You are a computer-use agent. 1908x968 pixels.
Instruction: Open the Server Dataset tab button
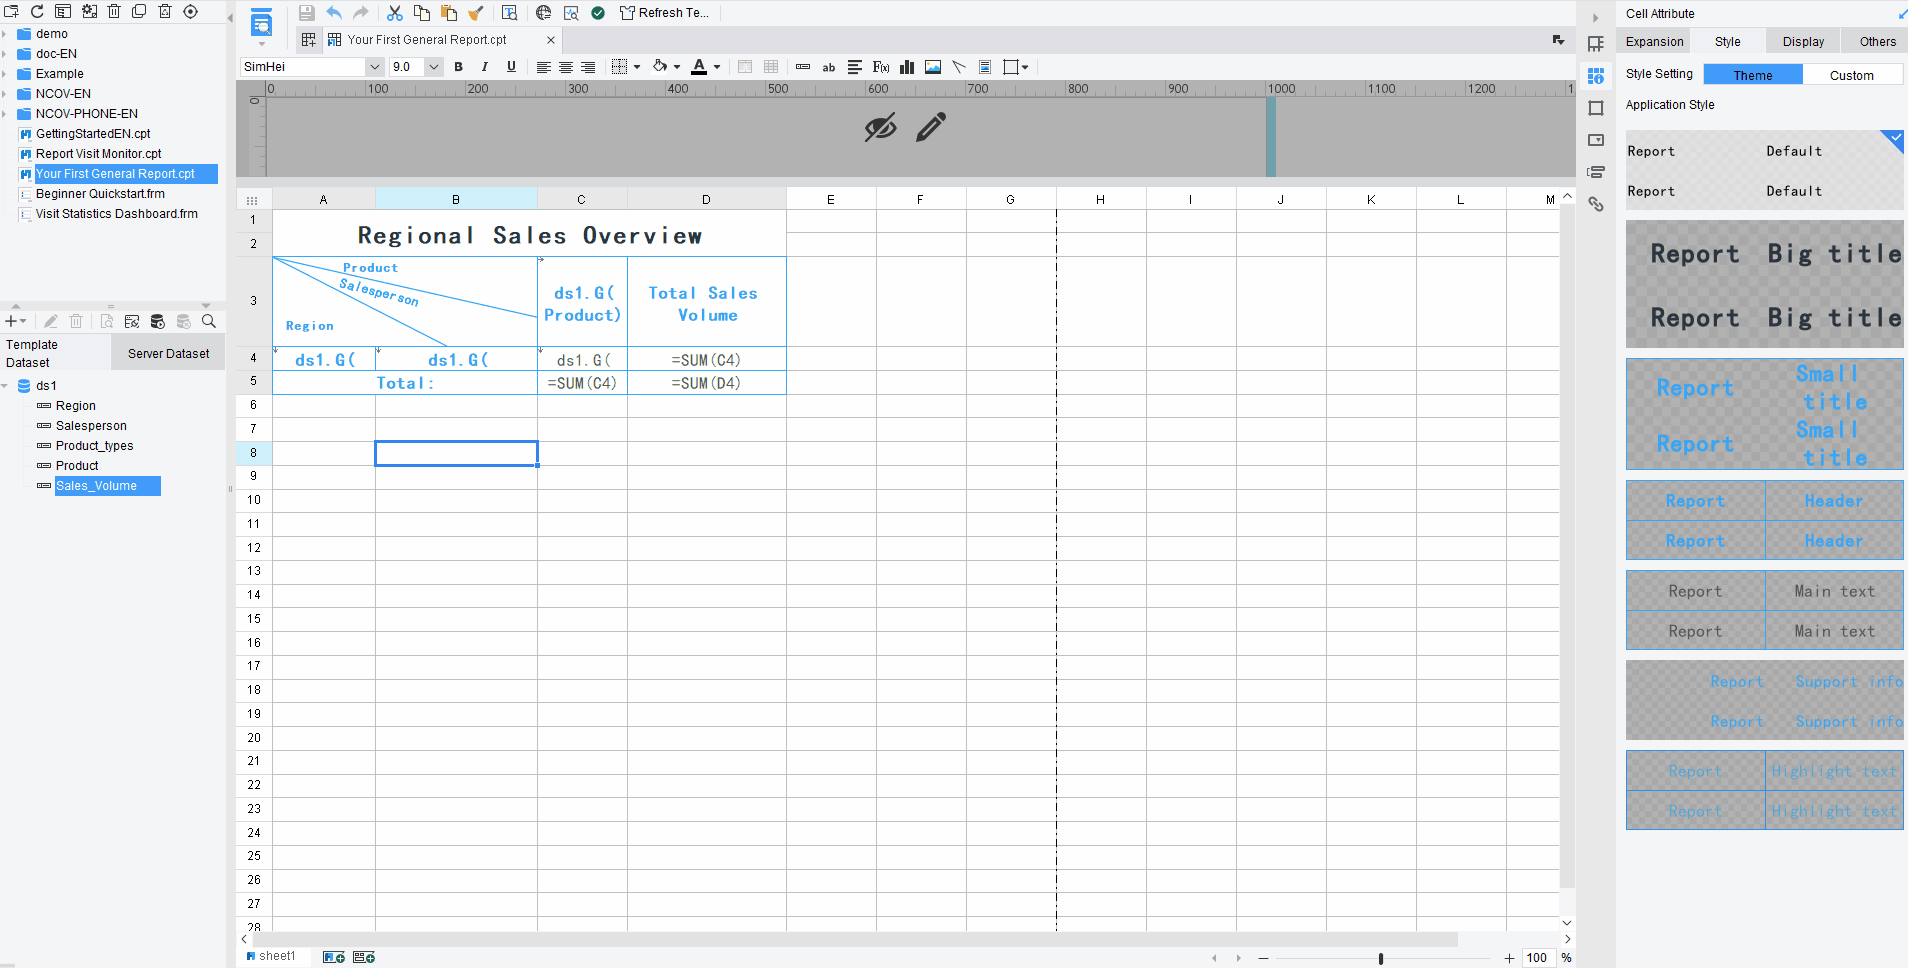pyautogui.click(x=168, y=353)
